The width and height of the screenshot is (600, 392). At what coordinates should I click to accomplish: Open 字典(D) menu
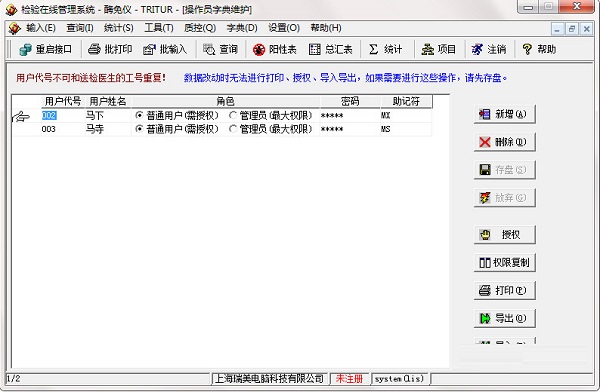(x=242, y=28)
